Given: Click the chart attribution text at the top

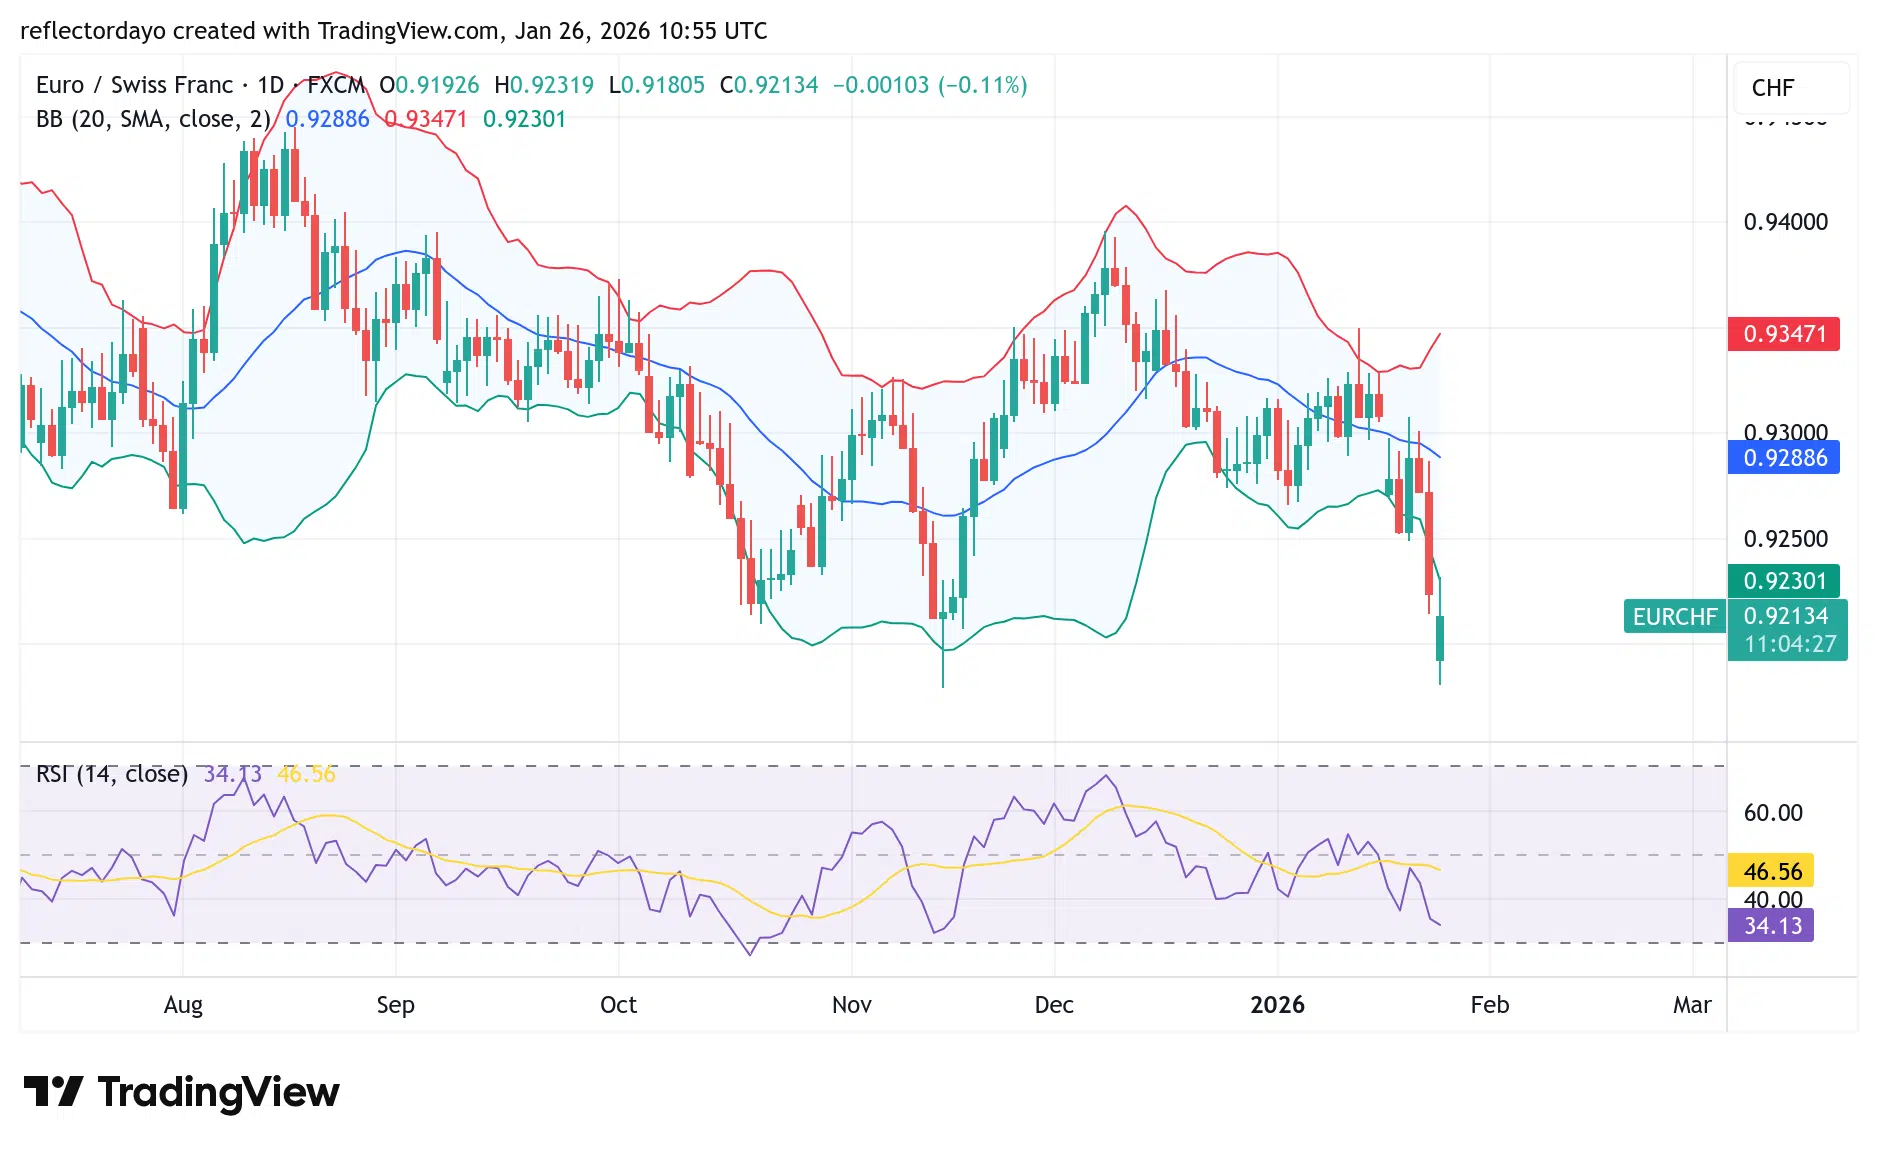Looking at the screenshot, I should point(394,31).
